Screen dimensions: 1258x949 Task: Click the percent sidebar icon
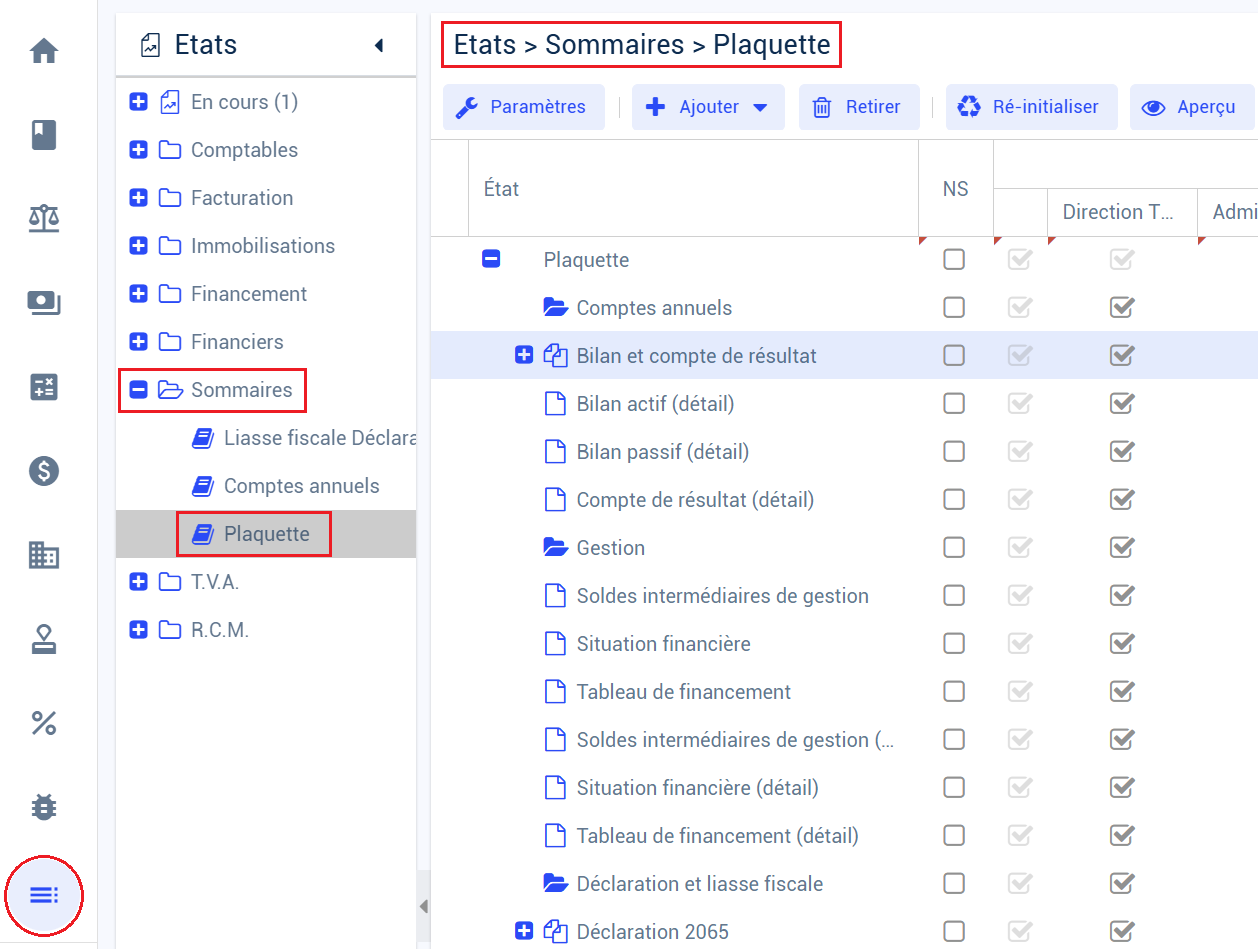[44, 723]
